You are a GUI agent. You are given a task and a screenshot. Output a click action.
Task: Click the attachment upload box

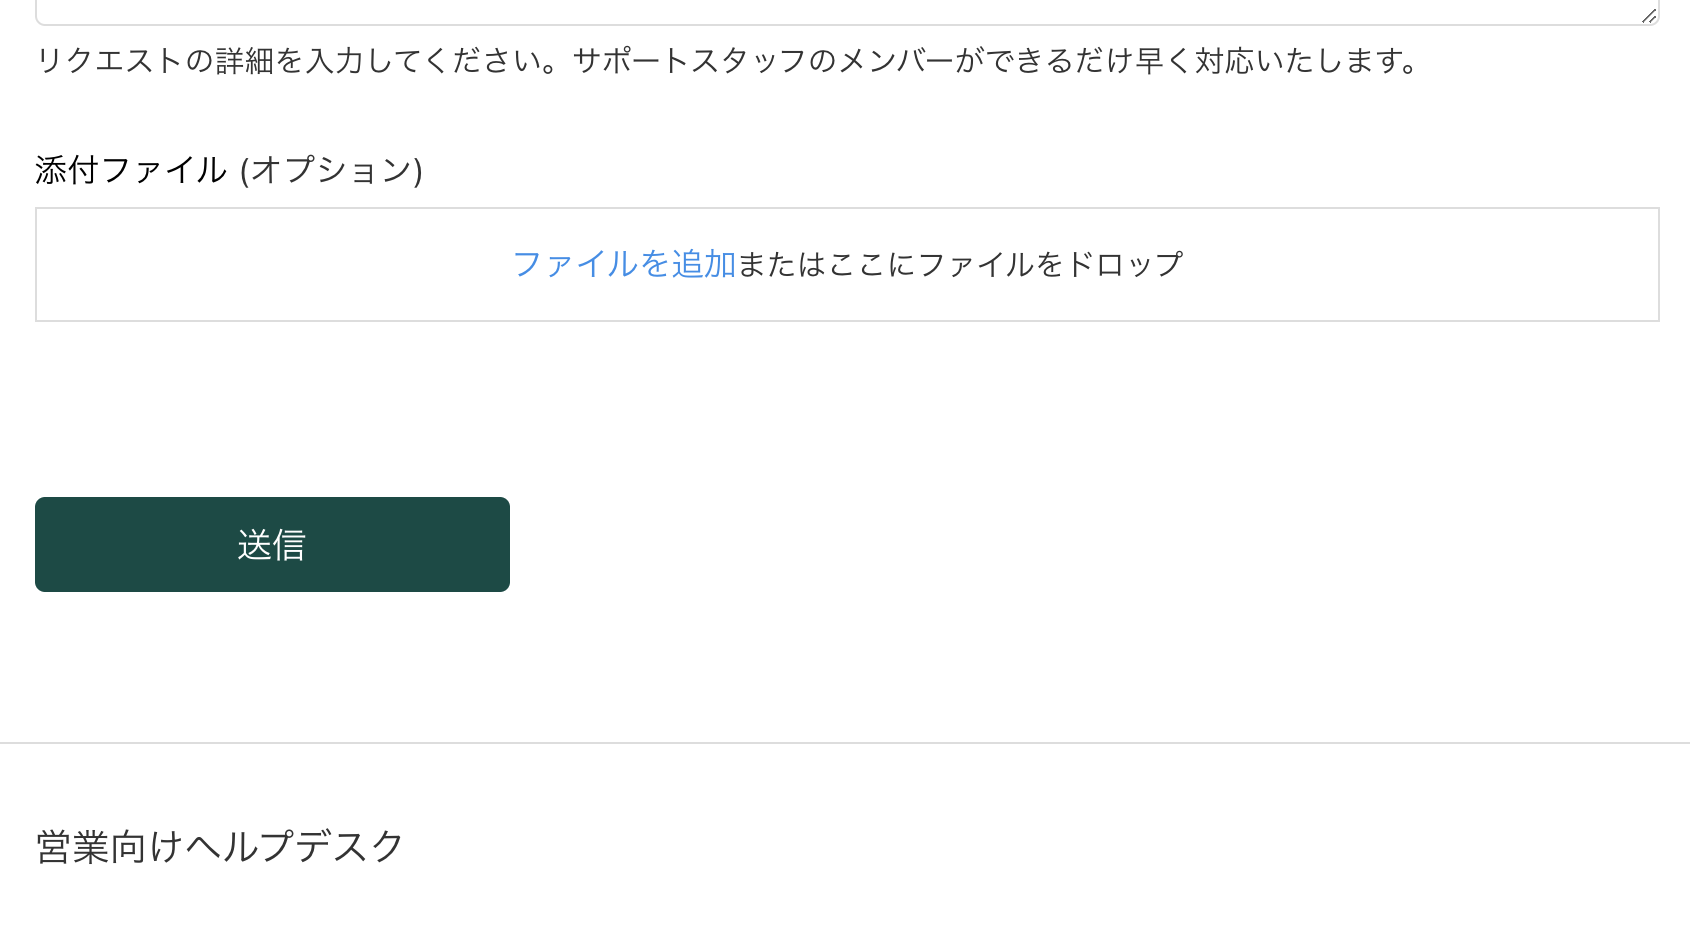point(846,264)
